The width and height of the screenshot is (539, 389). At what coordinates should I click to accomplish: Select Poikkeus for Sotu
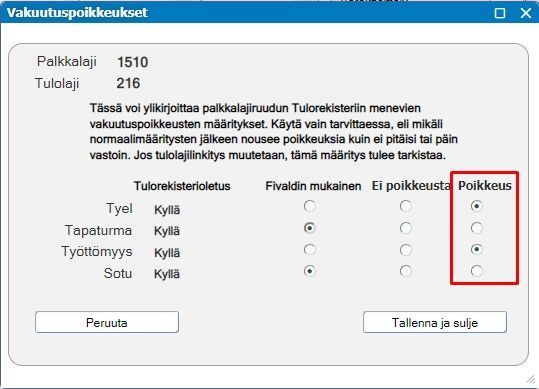(x=476, y=271)
